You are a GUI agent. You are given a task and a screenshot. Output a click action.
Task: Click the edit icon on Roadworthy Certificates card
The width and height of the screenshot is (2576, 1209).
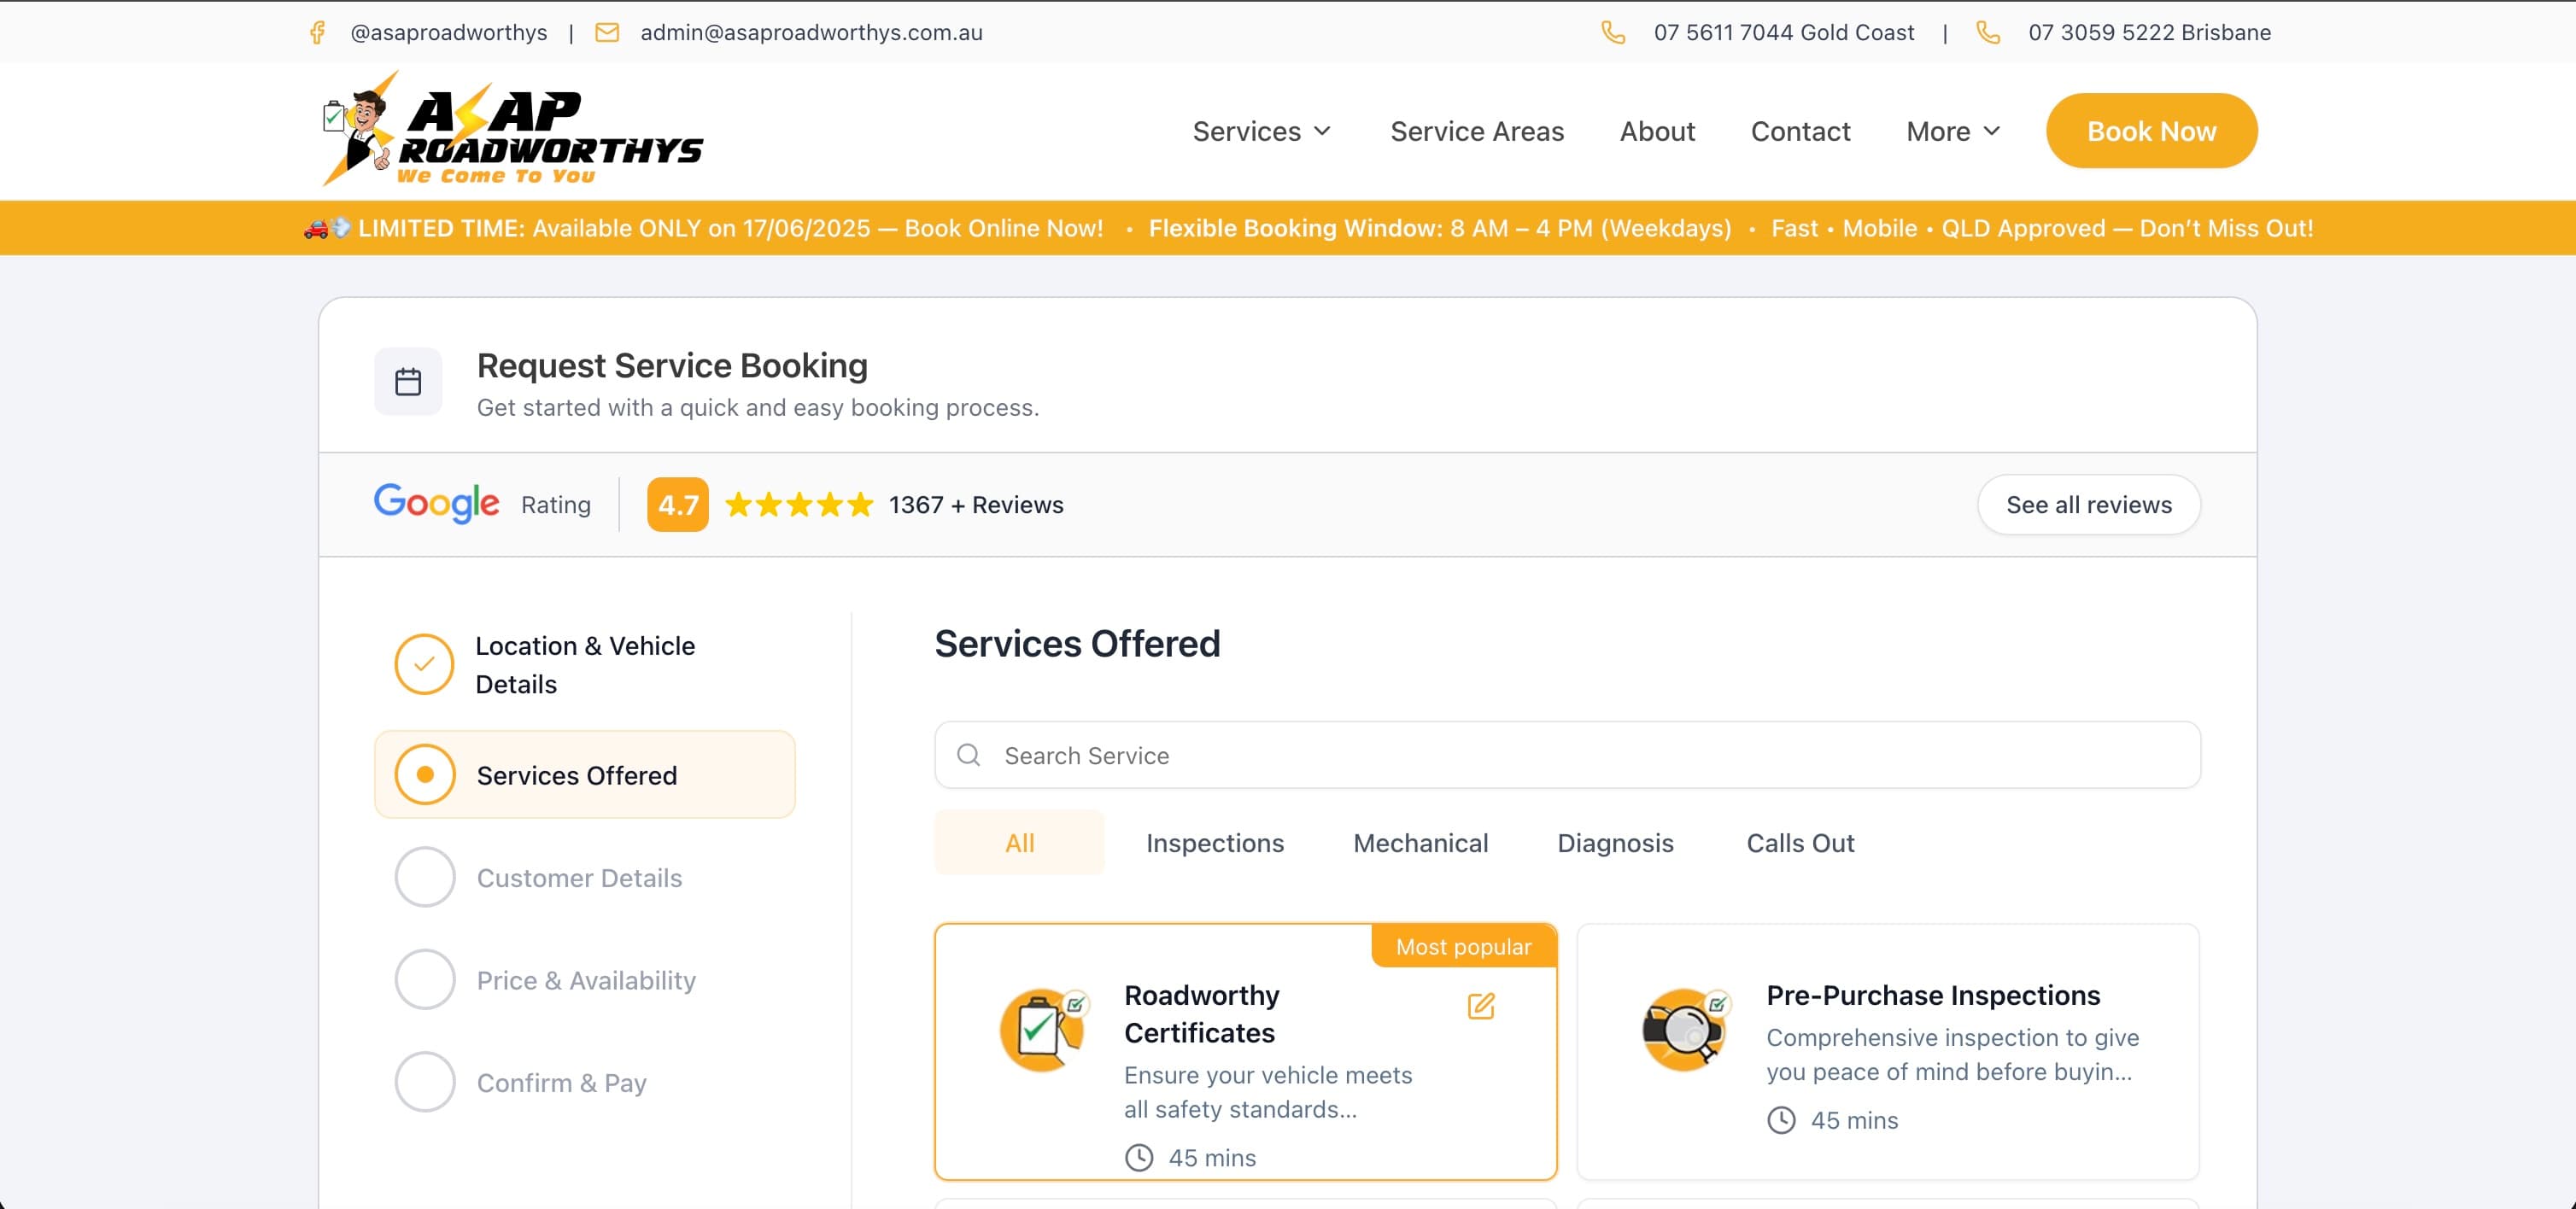click(x=1481, y=1006)
